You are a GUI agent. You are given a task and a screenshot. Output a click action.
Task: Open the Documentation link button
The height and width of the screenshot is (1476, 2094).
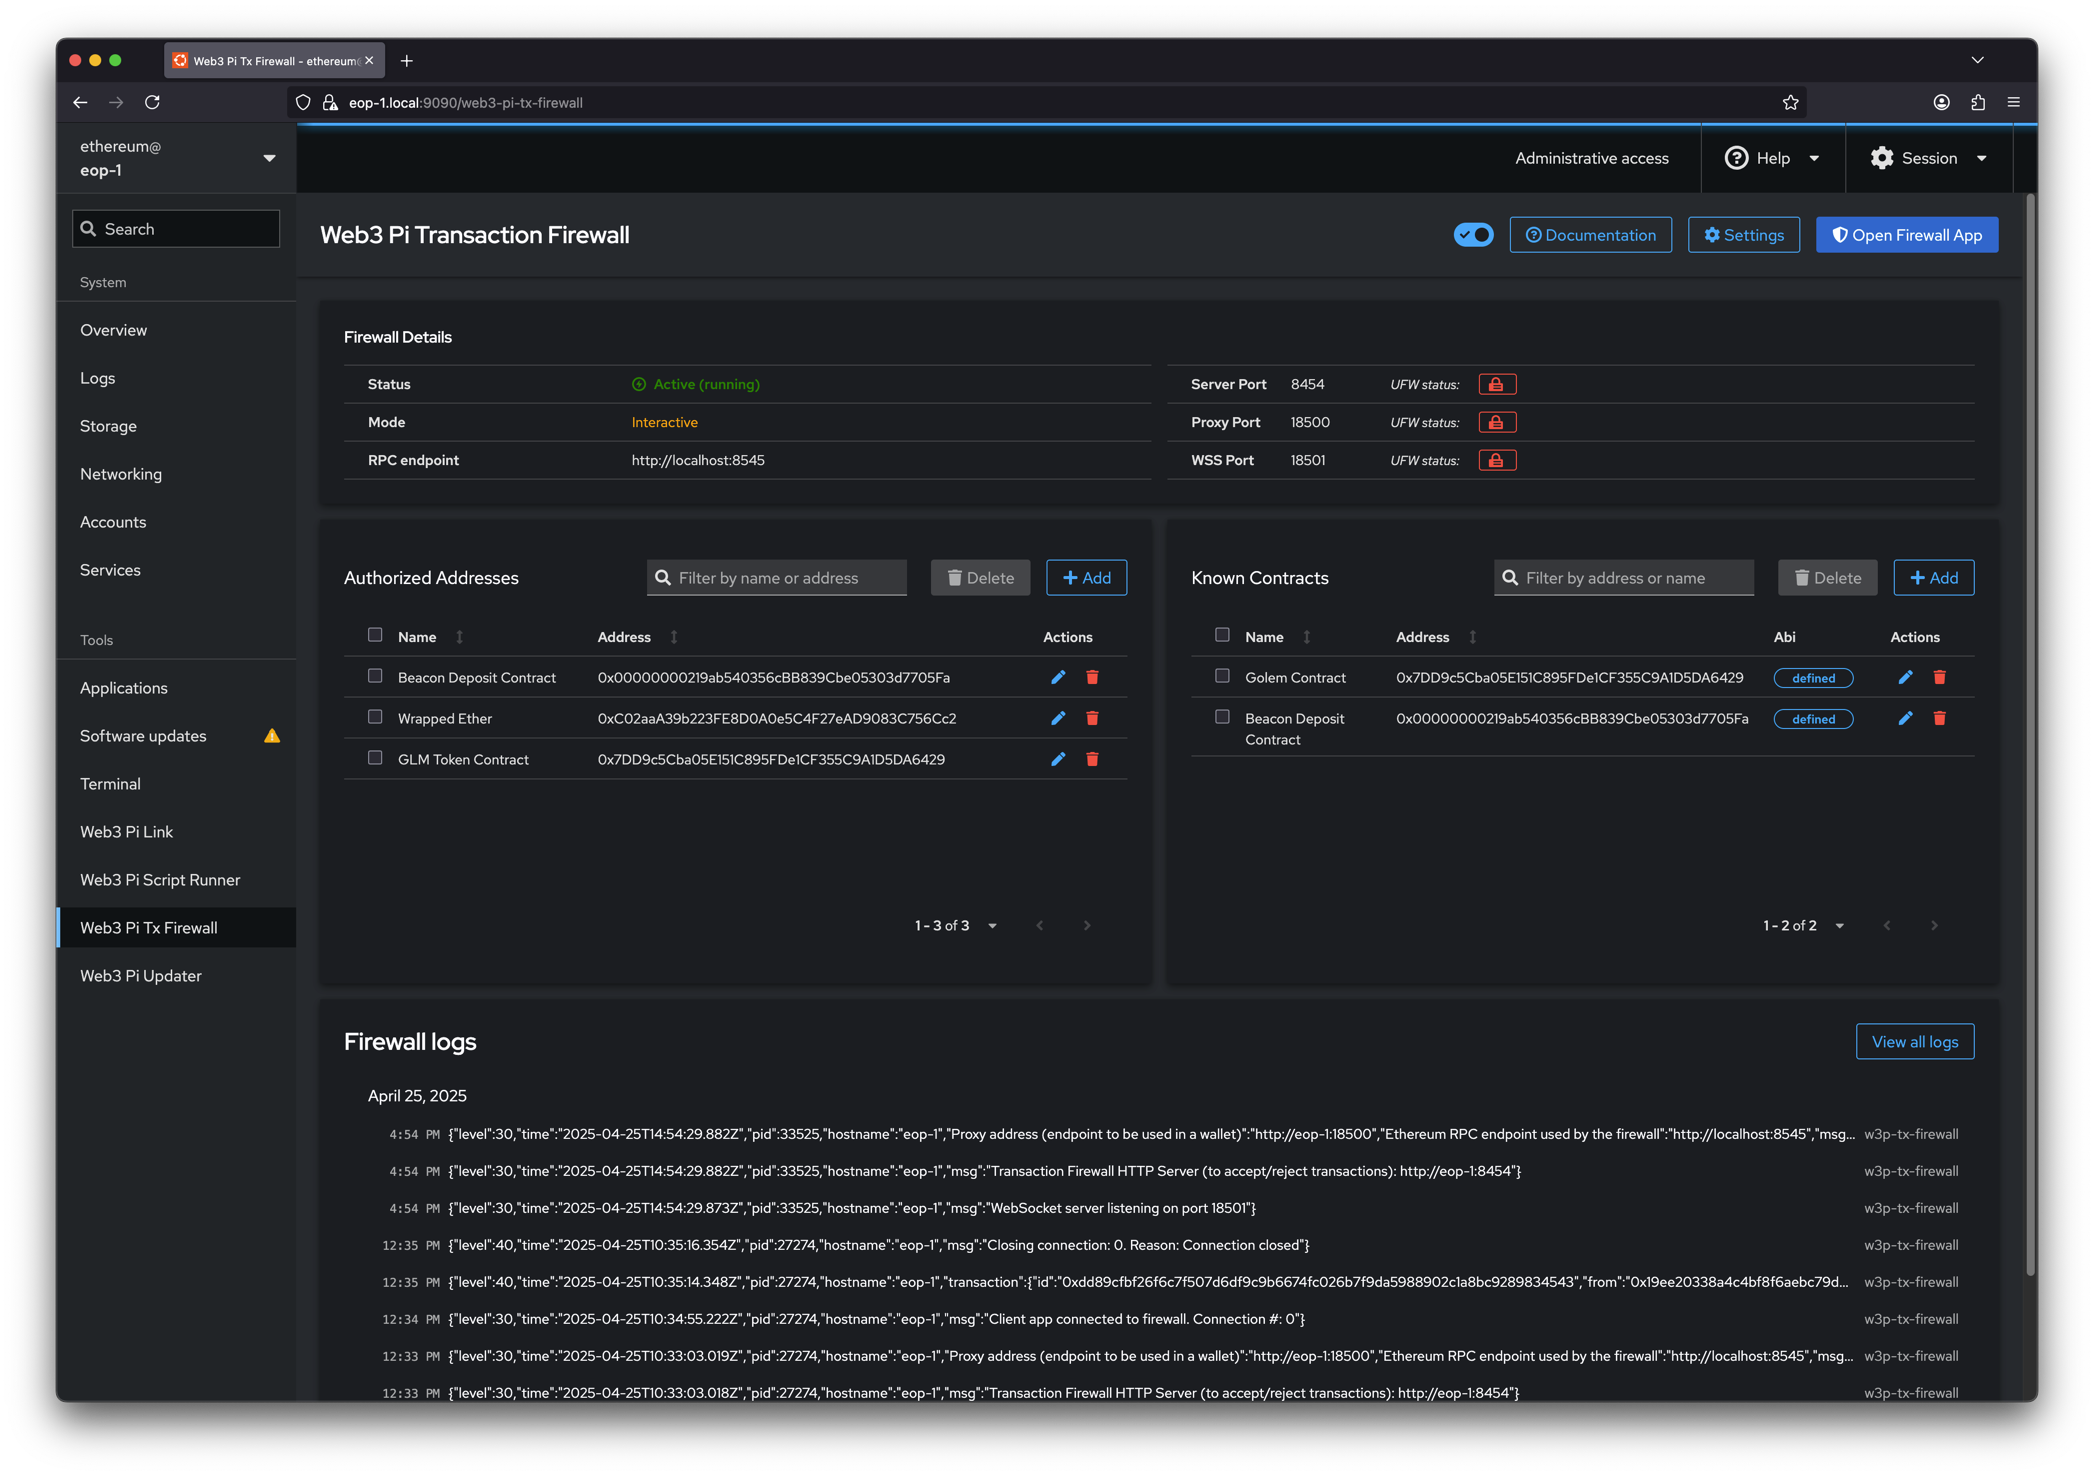coord(1590,235)
